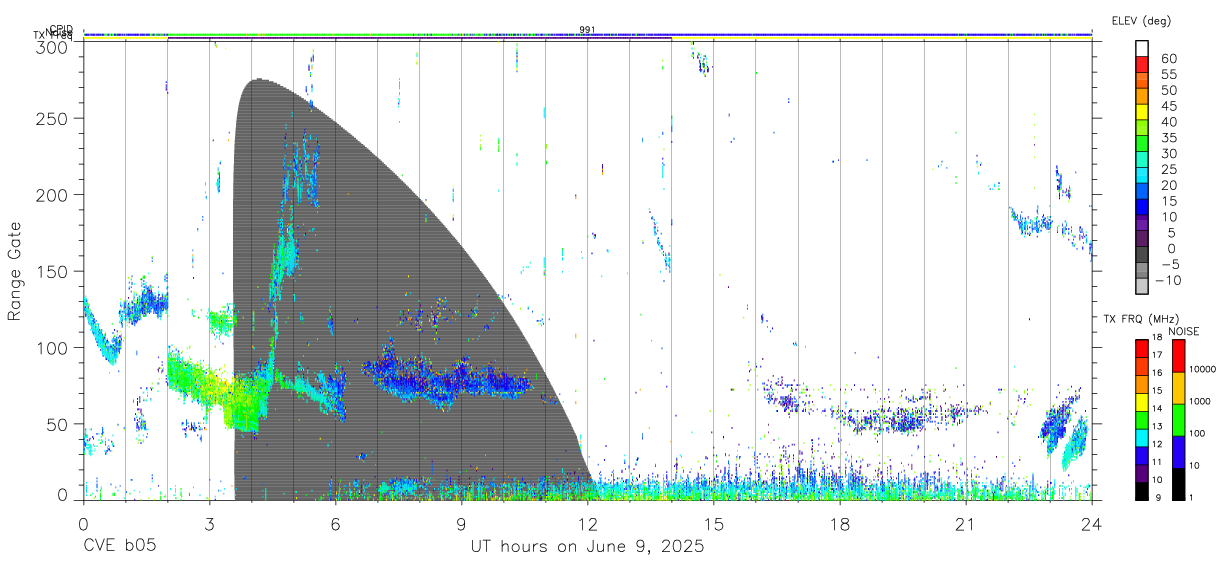Image resolution: width=1228 pixels, height=567 pixels.
Task: Click the "100" tick on the Range Gate axis
Action: tap(53, 347)
